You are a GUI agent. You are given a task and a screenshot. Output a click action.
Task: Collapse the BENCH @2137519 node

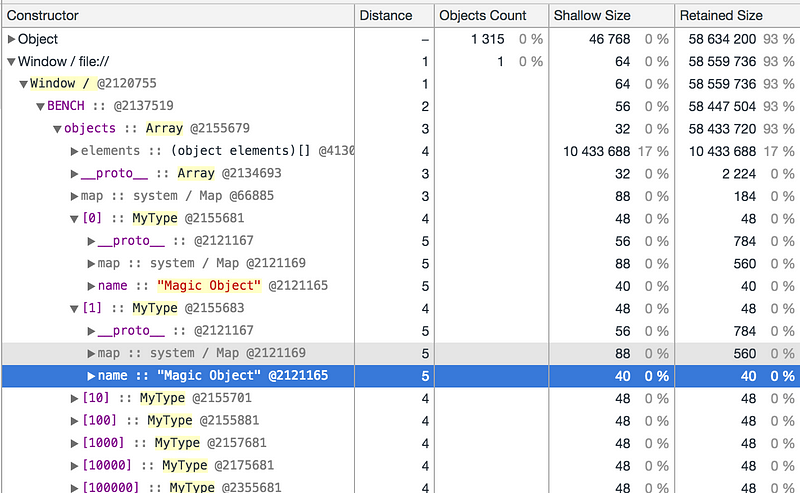click(40, 106)
